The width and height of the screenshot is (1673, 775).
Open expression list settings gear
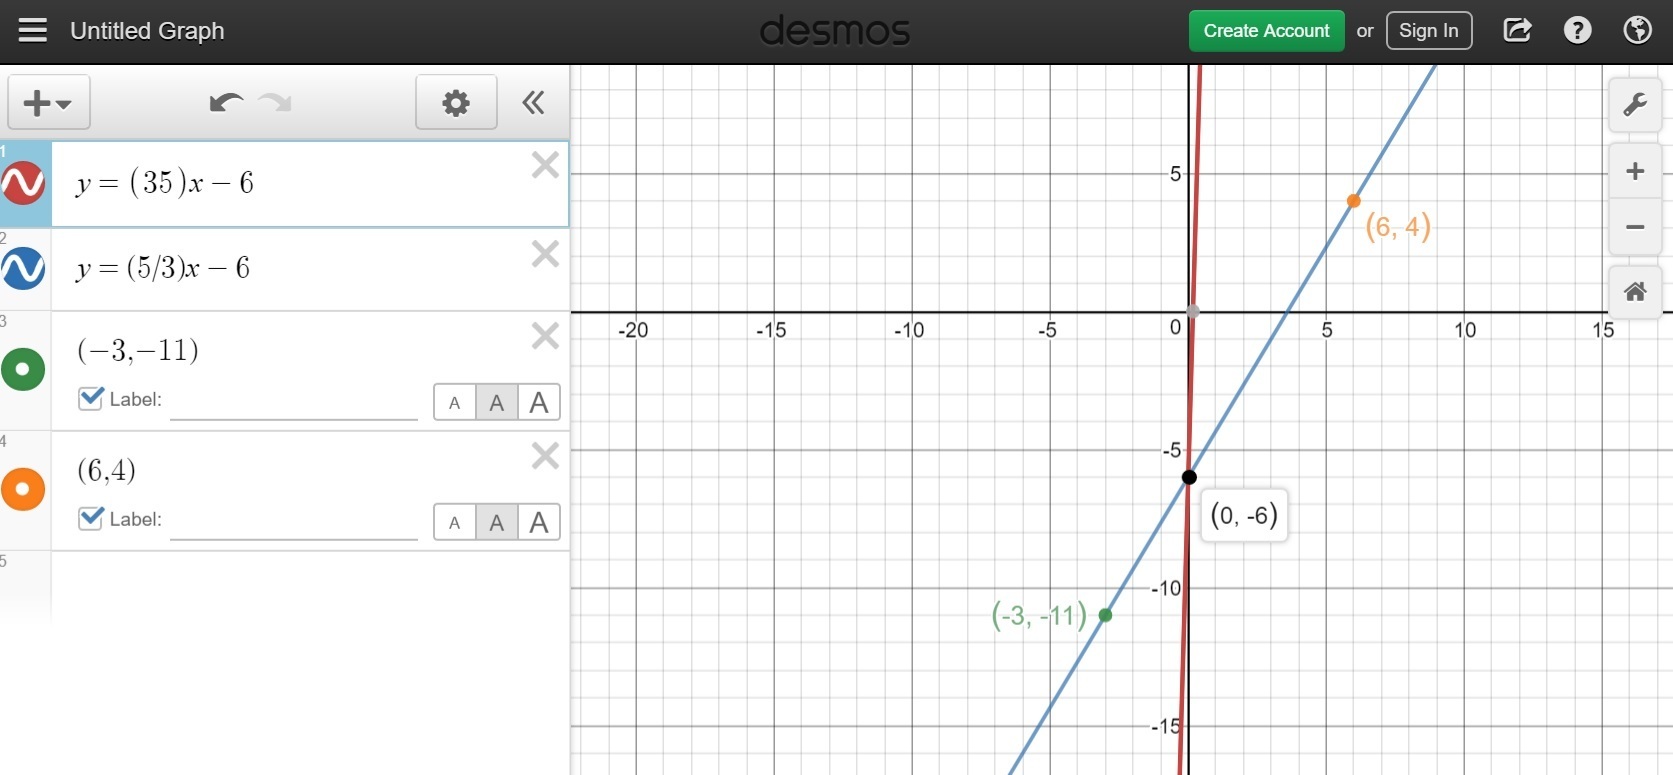click(x=456, y=102)
